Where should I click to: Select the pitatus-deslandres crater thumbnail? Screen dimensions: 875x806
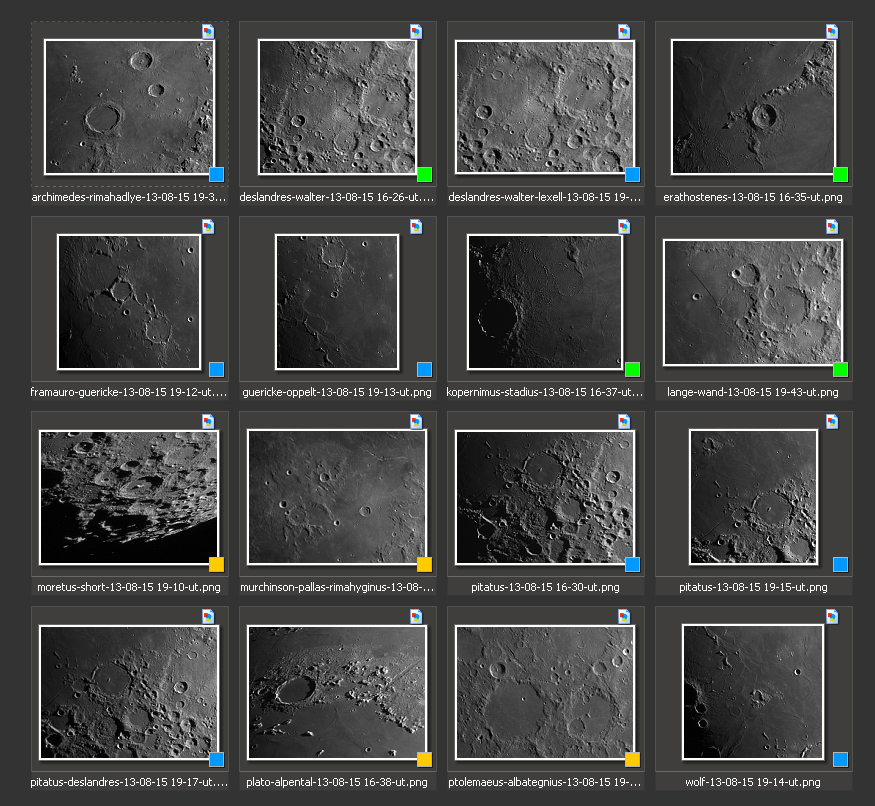(128, 691)
